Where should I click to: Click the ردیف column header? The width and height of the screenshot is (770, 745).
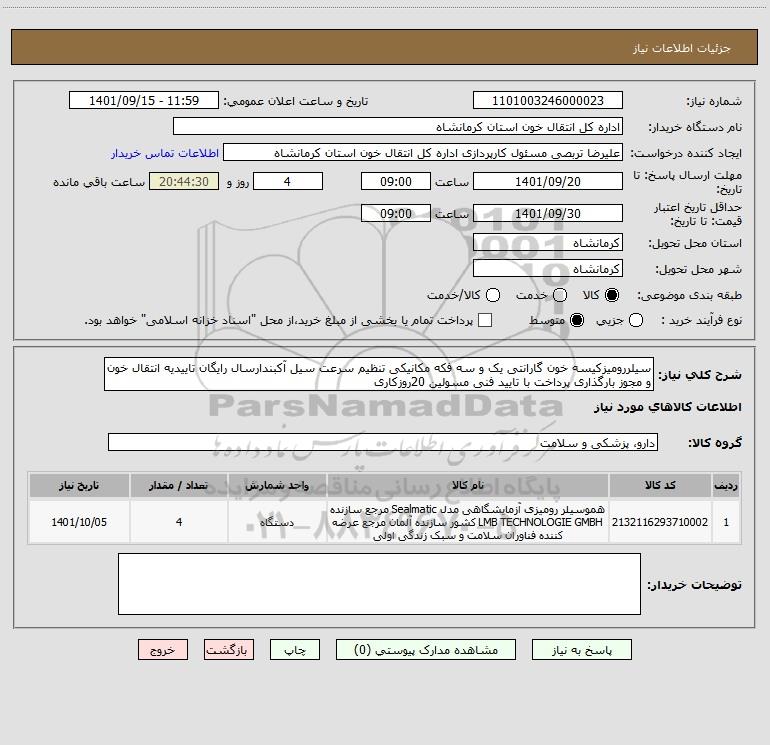pos(726,486)
